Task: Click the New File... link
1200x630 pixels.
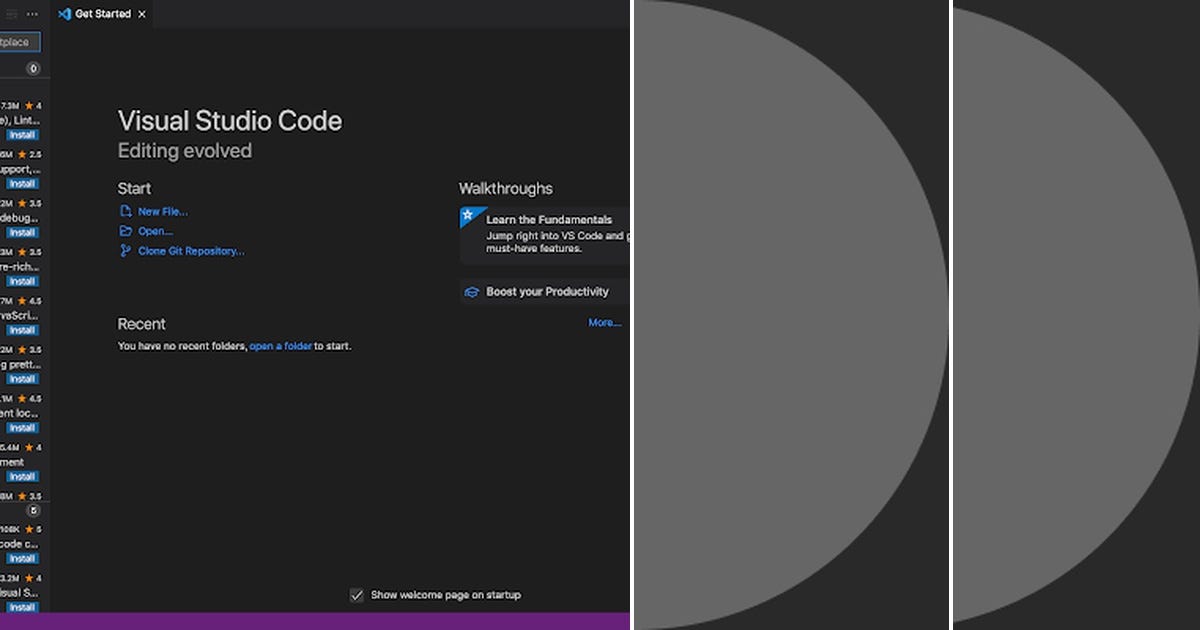Action: coord(161,211)
